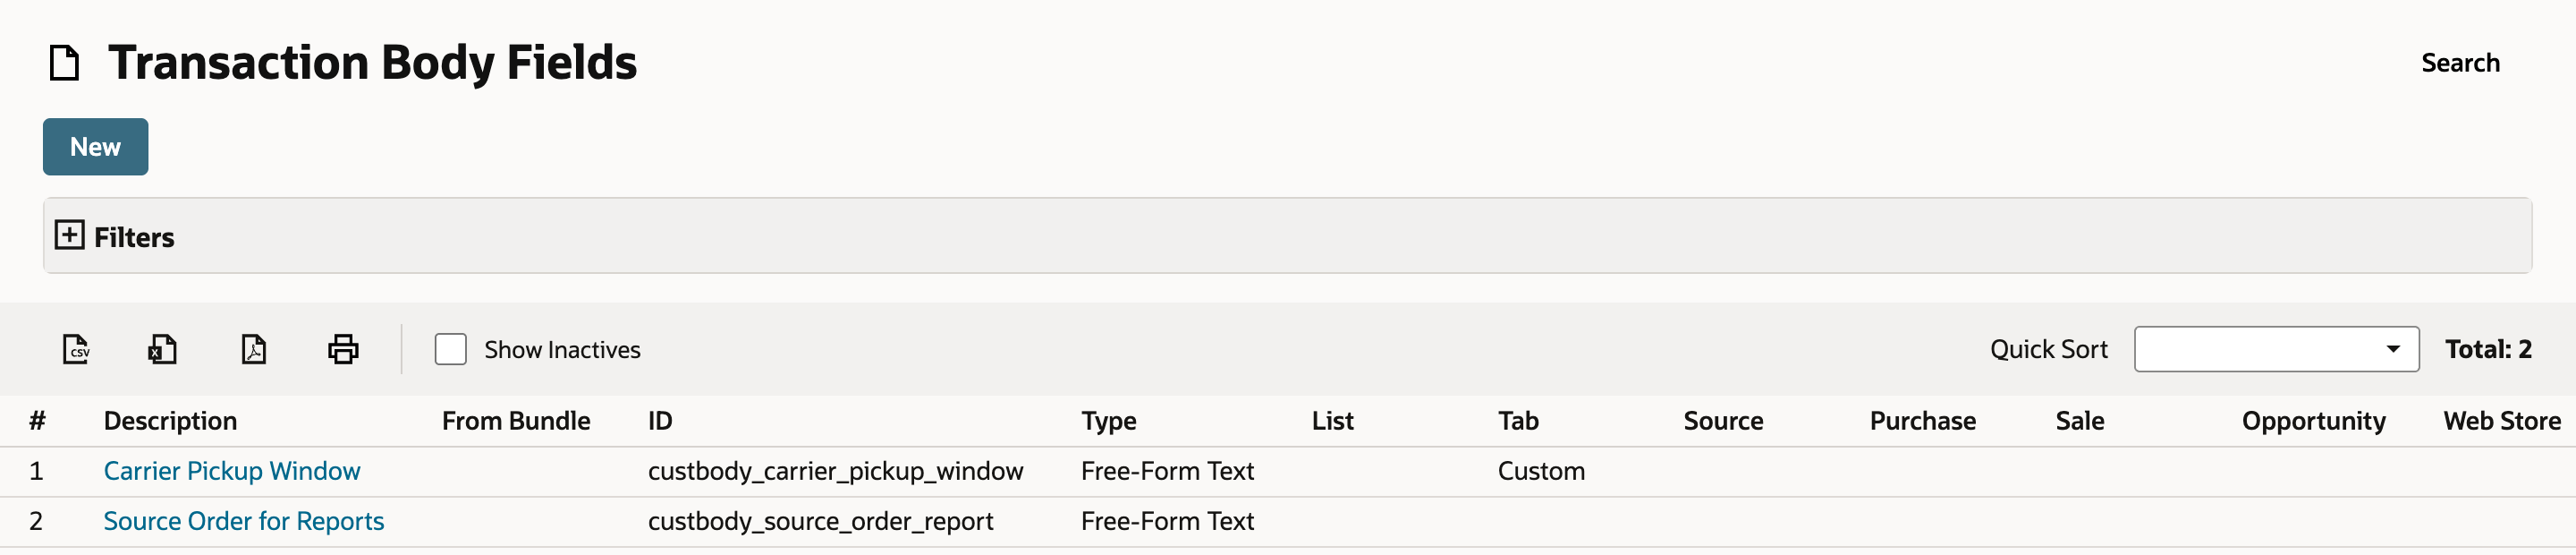This screenshot has width=2576, height=555.
Task: Click Free-Form Text in Source Order row
Action: point(1166,521)
